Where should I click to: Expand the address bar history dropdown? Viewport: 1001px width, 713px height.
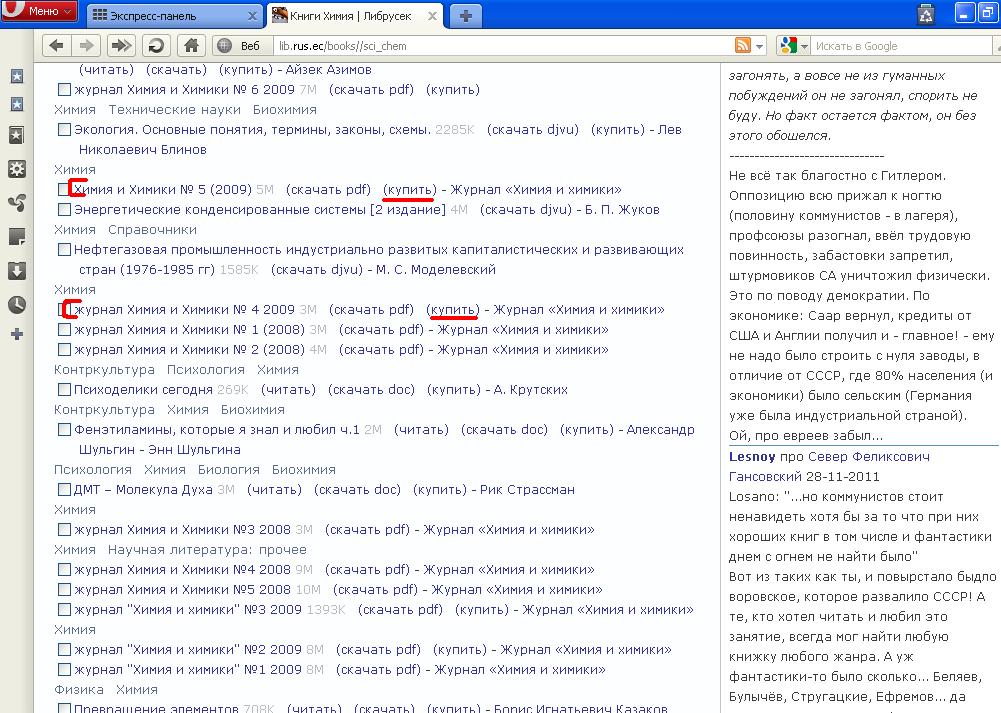point(759,46)
